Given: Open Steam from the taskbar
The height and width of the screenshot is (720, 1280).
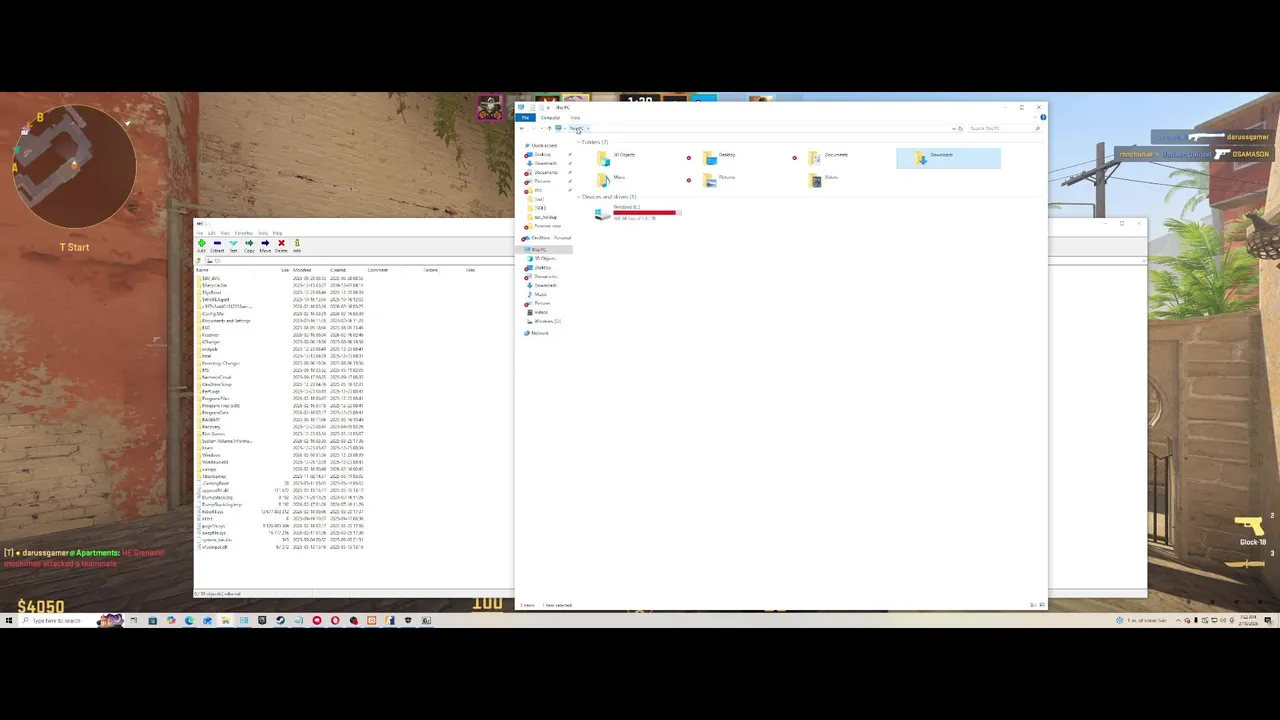Looking at the screenshot, I should 280,621.
